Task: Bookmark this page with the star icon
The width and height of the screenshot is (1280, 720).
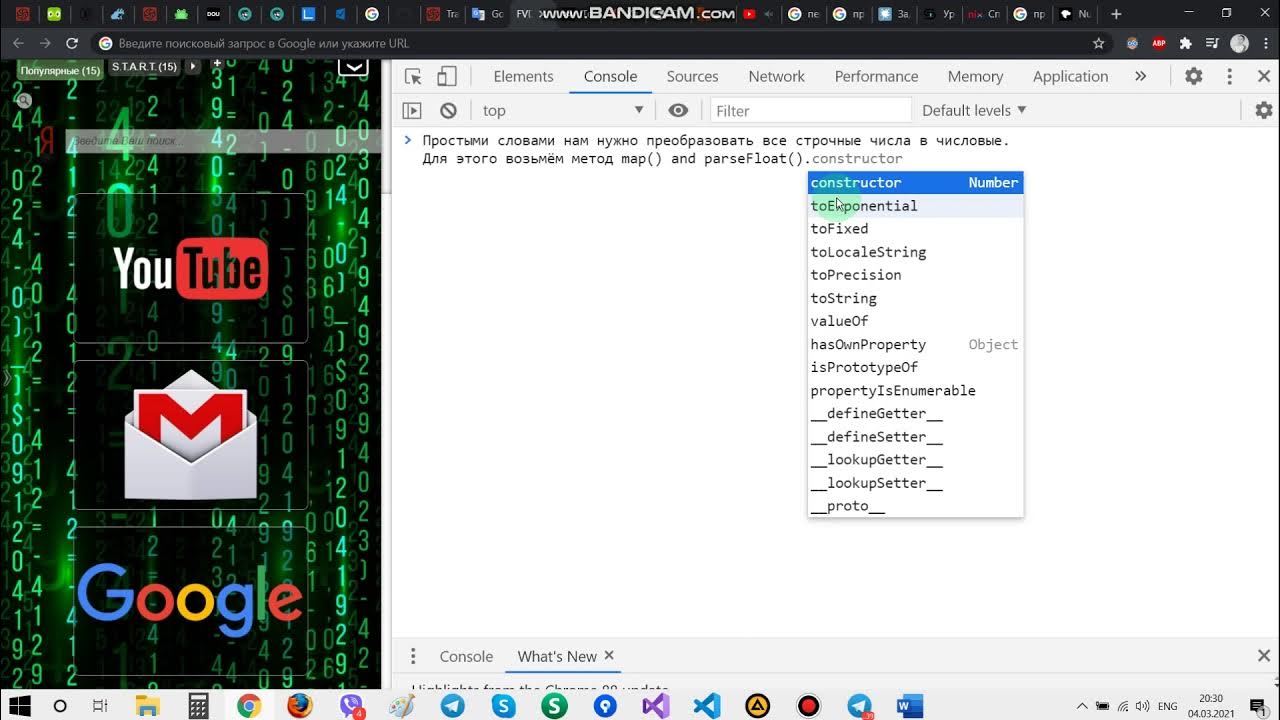Action: pos(1099,43)
